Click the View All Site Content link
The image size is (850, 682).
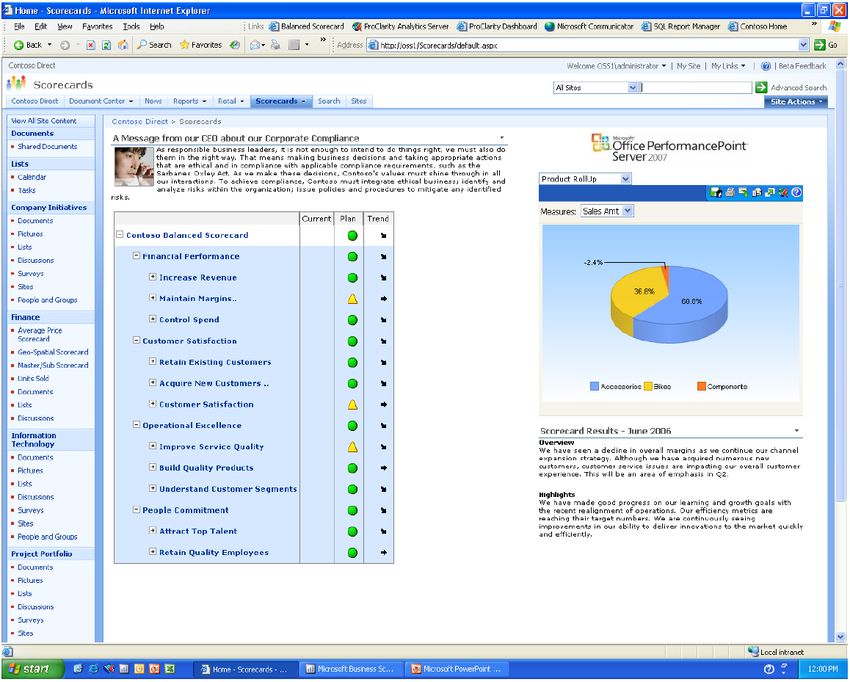[44, 121]
